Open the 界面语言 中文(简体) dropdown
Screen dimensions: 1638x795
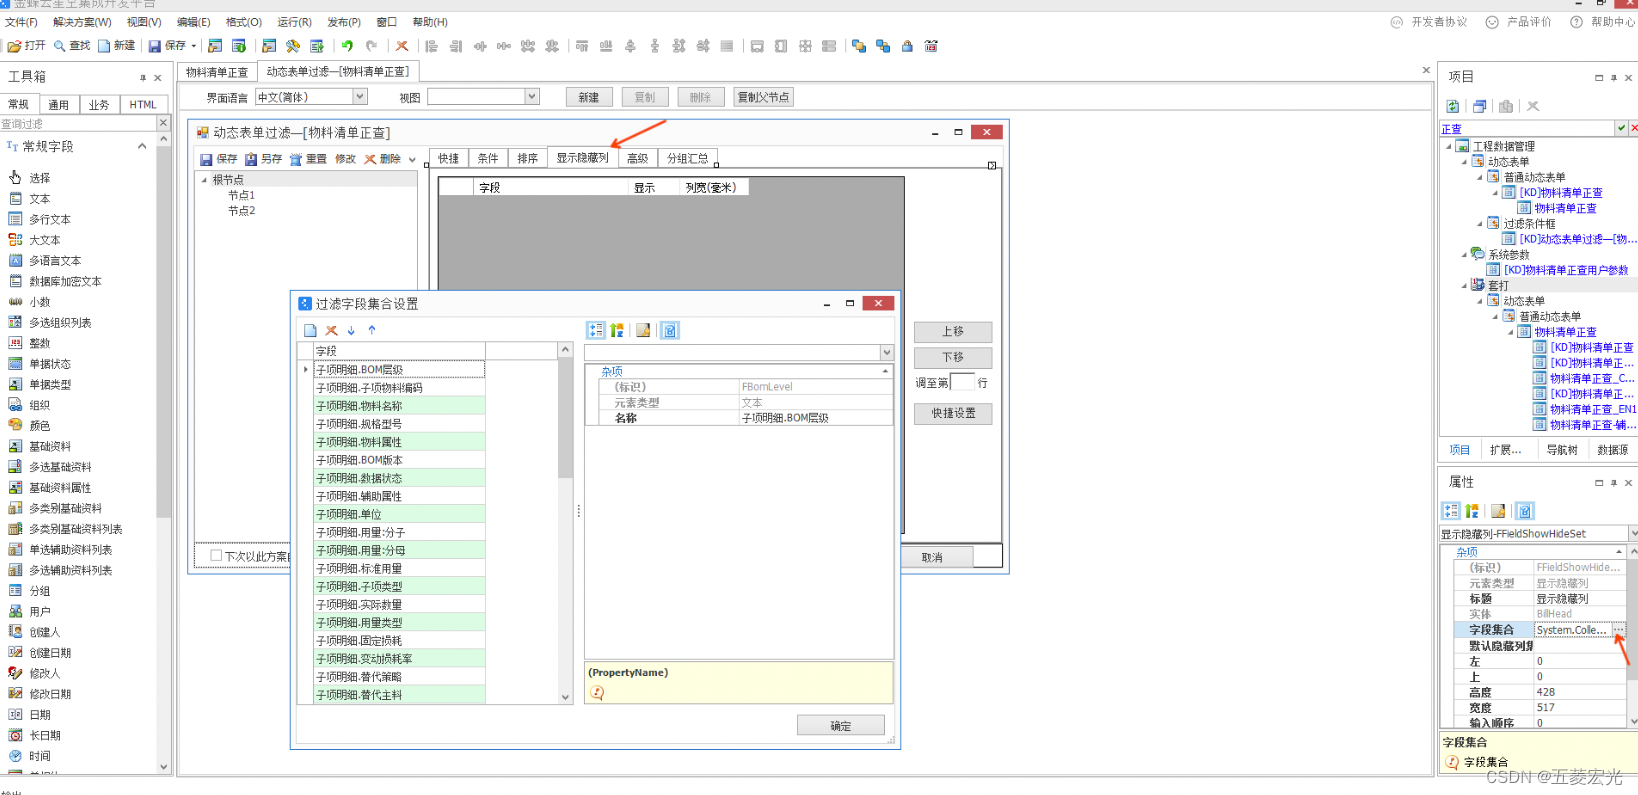[x=360, y=97]
